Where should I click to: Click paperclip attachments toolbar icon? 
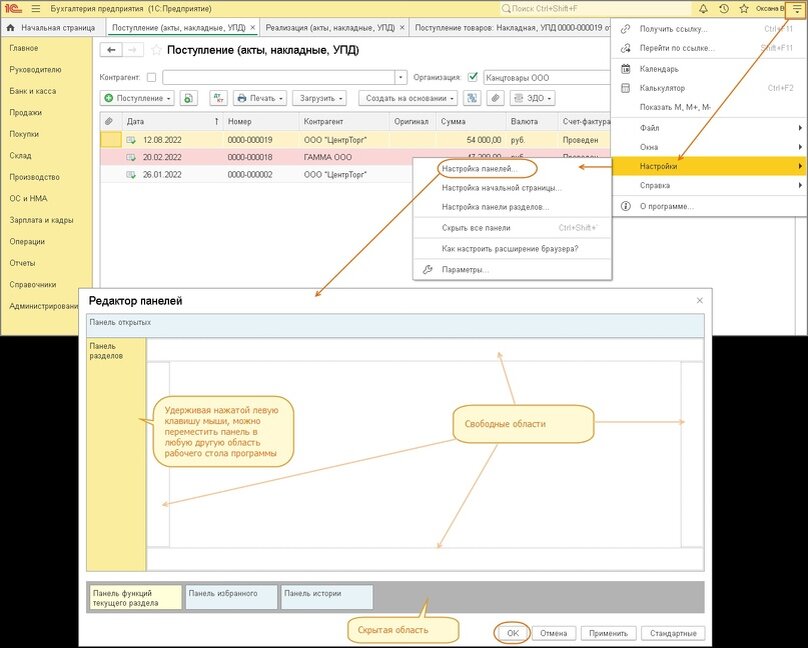click(x=495, y=98)
